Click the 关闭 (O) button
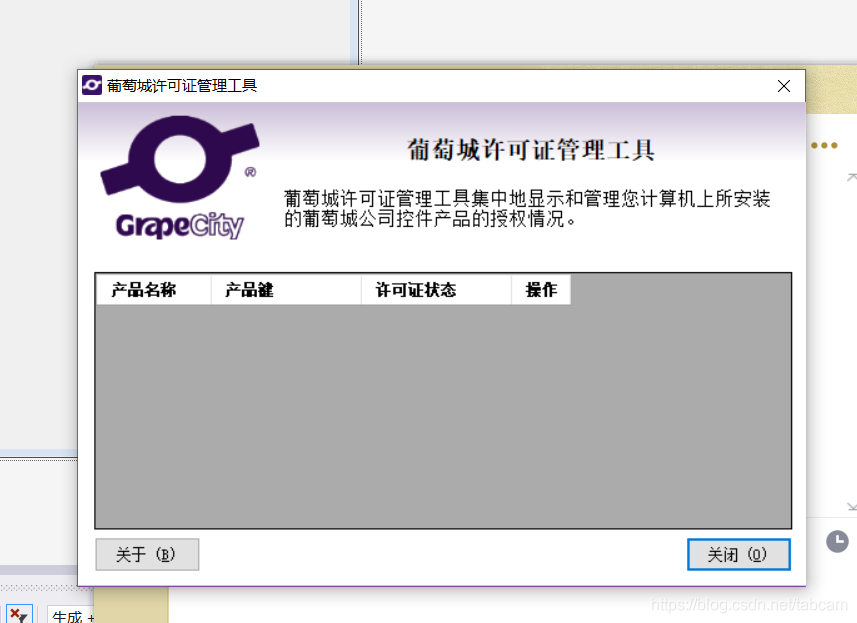Viewport: 857px width, 623px height. coord(738,555)
